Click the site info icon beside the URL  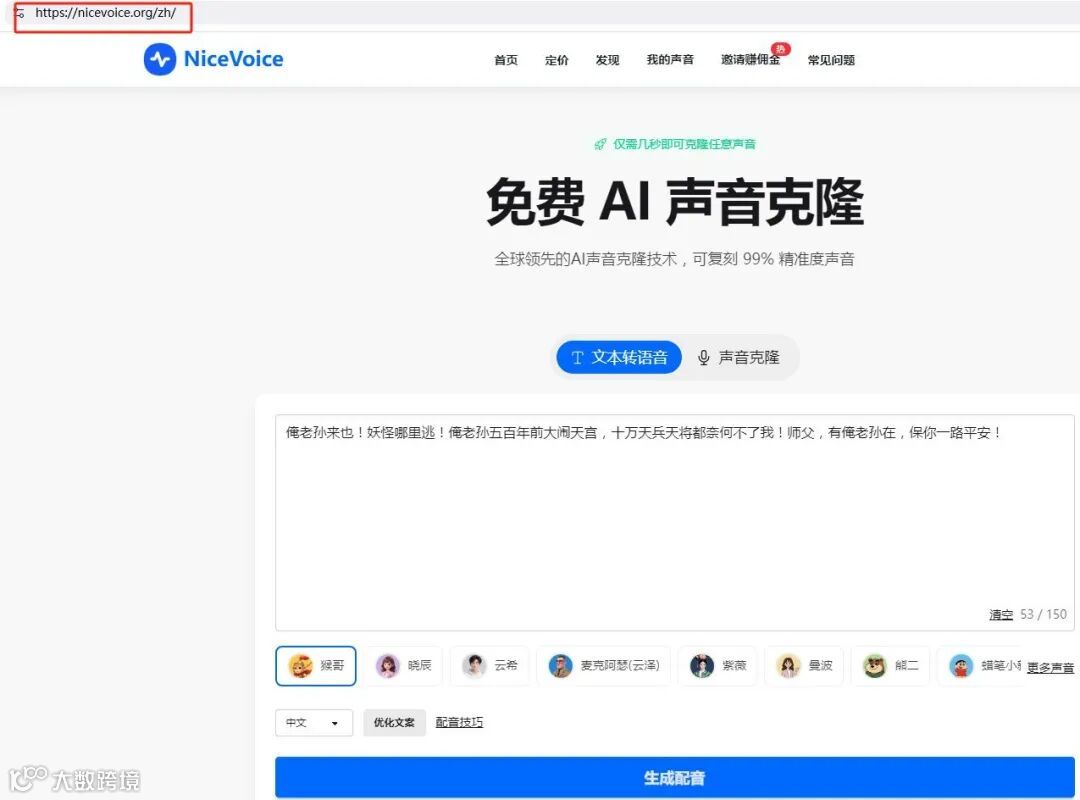tap(20, 13)
